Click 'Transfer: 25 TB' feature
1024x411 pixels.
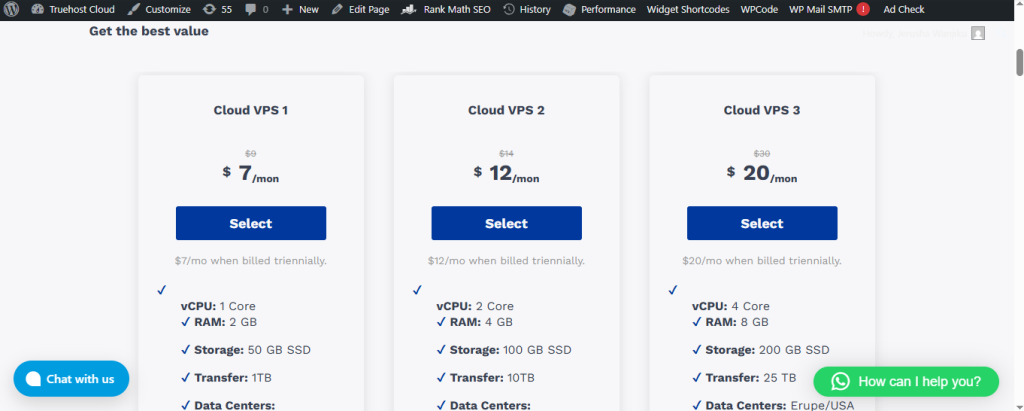click(x=744, y=378)
